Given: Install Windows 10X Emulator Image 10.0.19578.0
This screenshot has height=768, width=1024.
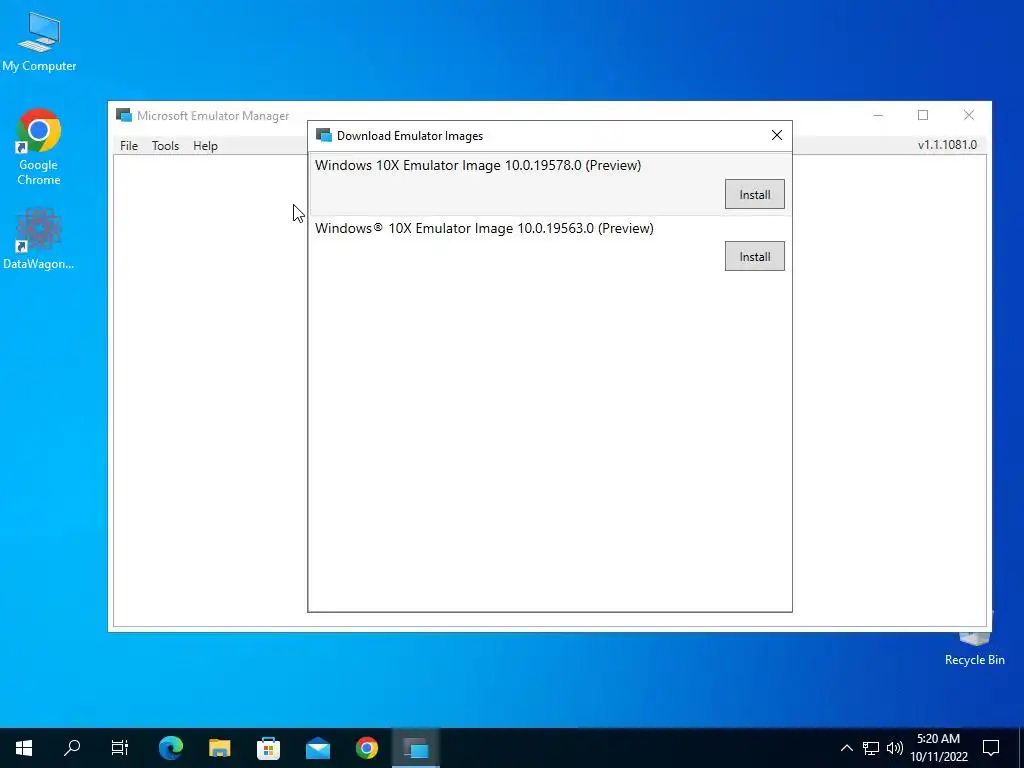Looking at the screenshot, I should pyautogui.click(x=754, y=195).
